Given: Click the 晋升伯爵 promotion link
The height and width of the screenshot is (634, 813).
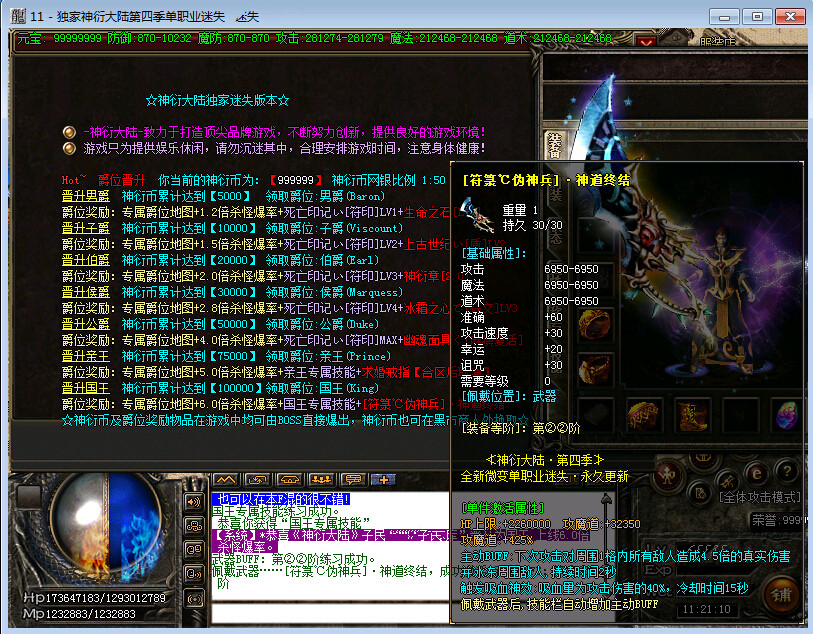Looking at the screenshot, I should point(86,260).
